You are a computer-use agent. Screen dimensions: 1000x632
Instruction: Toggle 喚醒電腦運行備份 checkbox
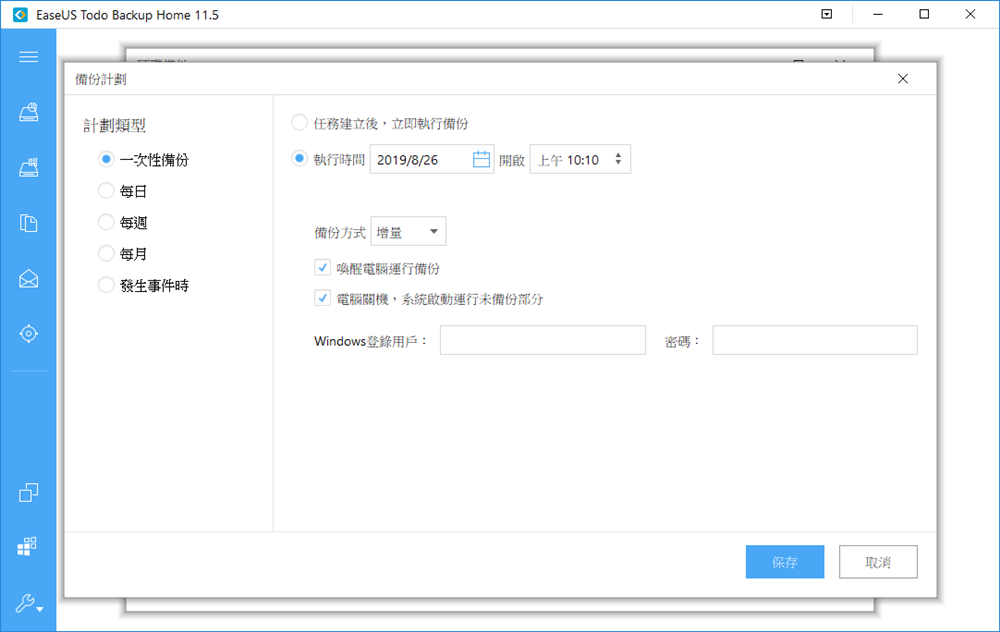tap(322, 268)
